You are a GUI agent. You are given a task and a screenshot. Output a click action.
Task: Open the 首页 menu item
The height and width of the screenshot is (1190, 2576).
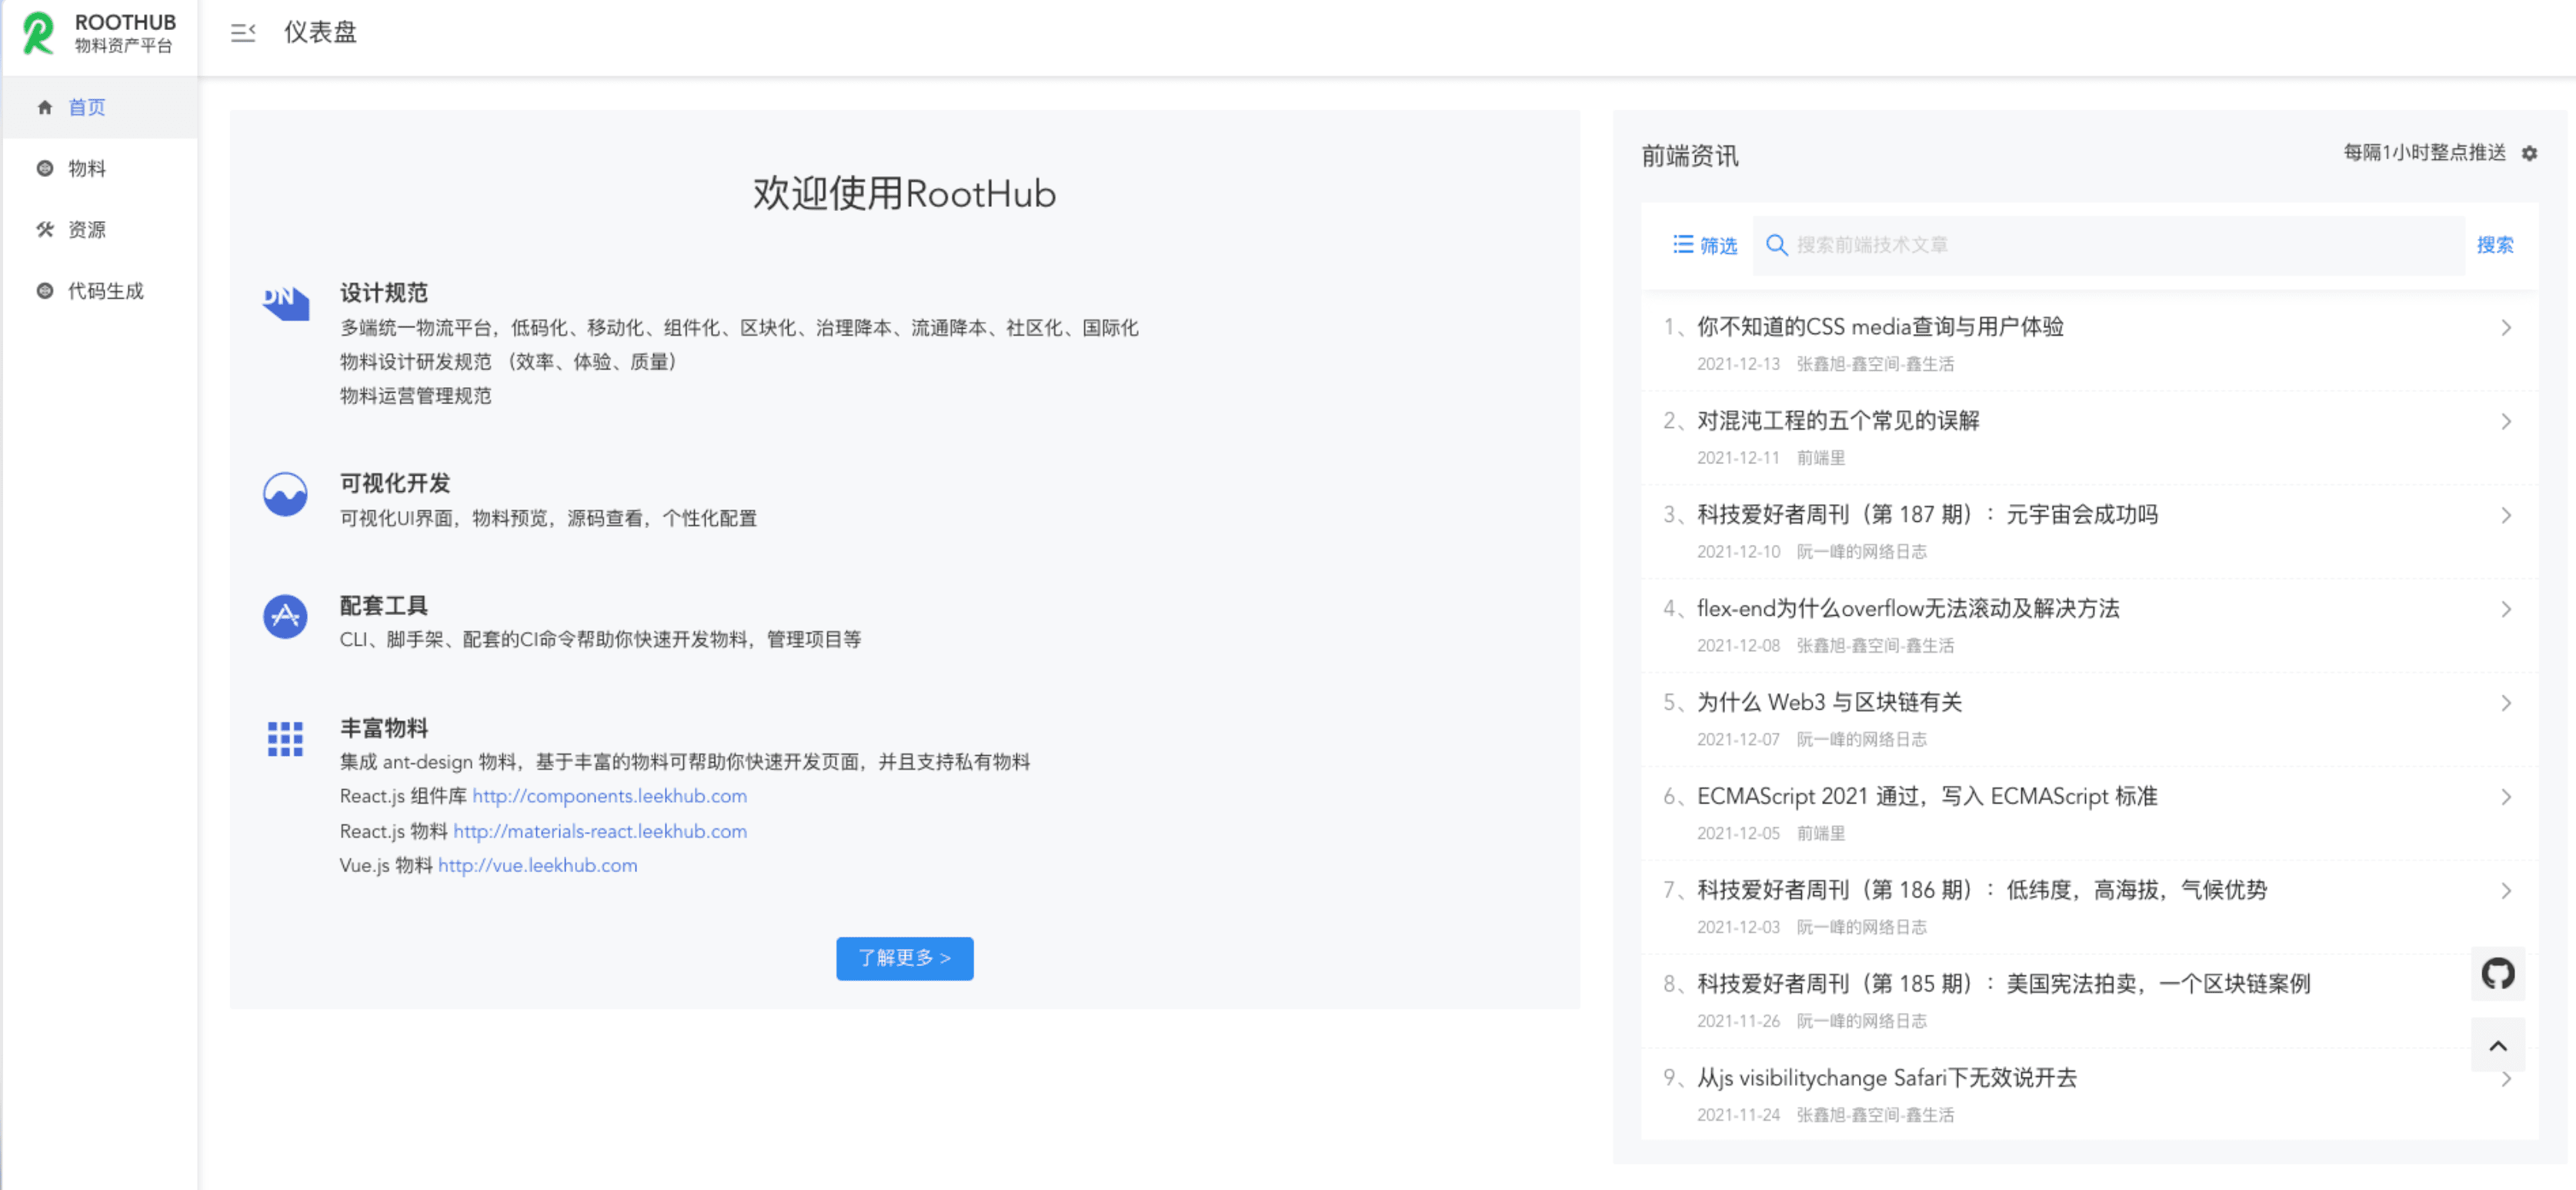pos(87,108)
